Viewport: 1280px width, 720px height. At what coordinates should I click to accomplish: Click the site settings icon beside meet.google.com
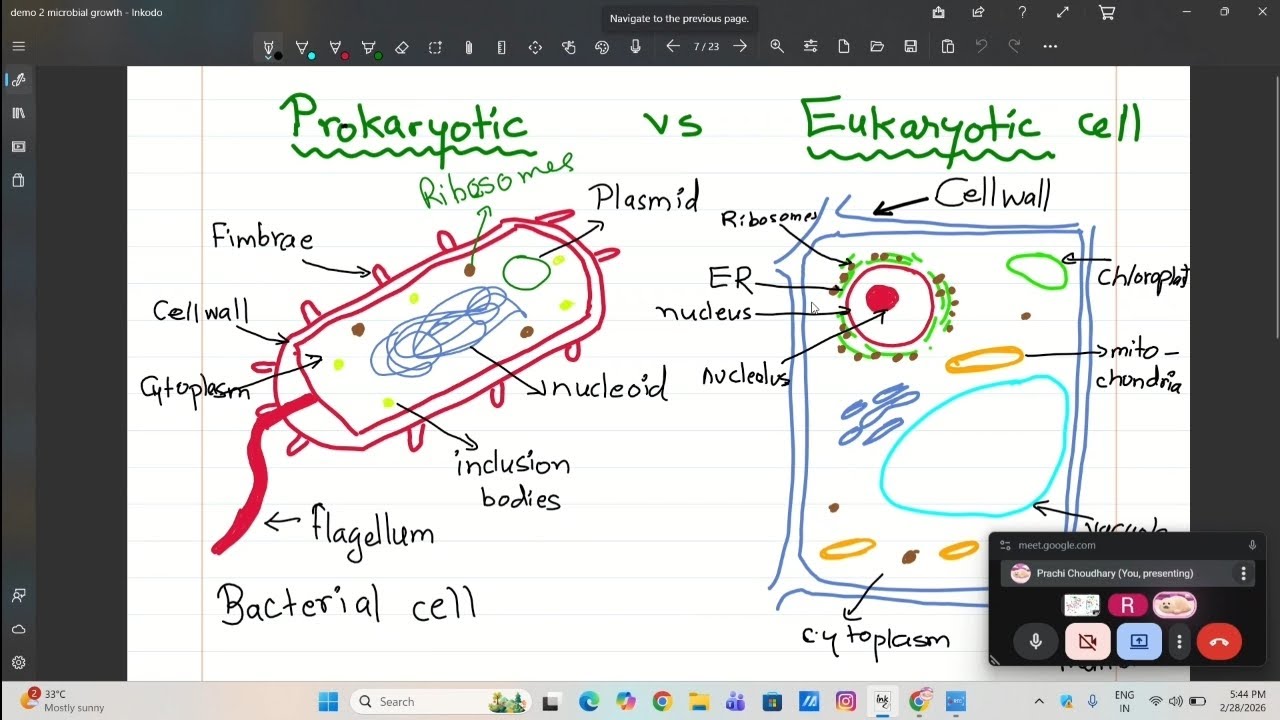[1005, 545]
